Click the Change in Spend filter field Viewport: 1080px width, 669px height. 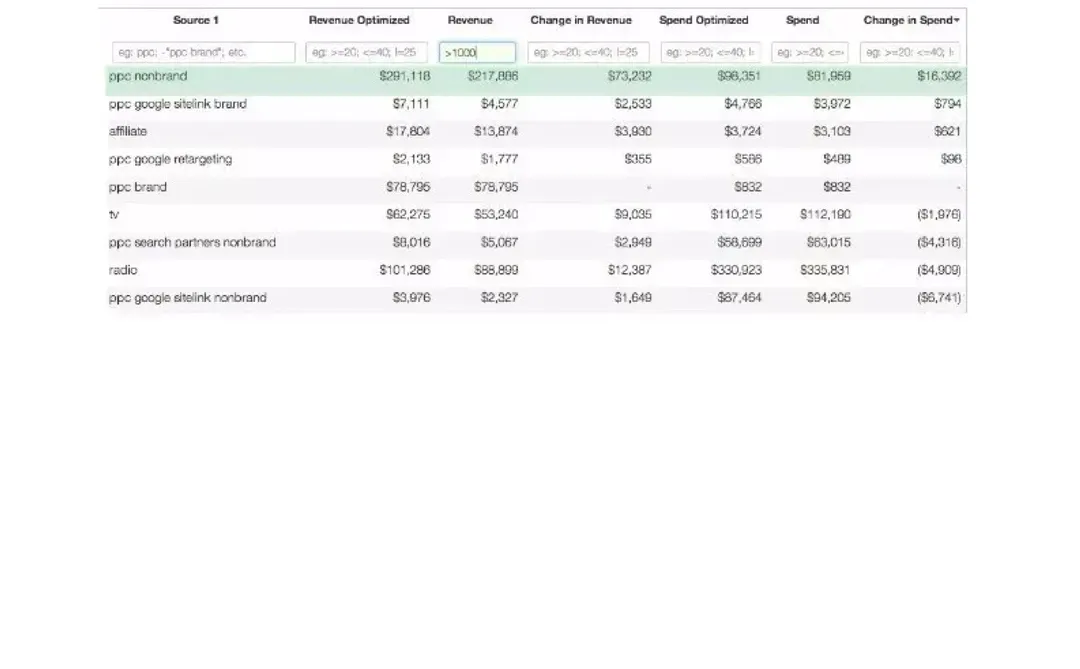tap(910, 52)
